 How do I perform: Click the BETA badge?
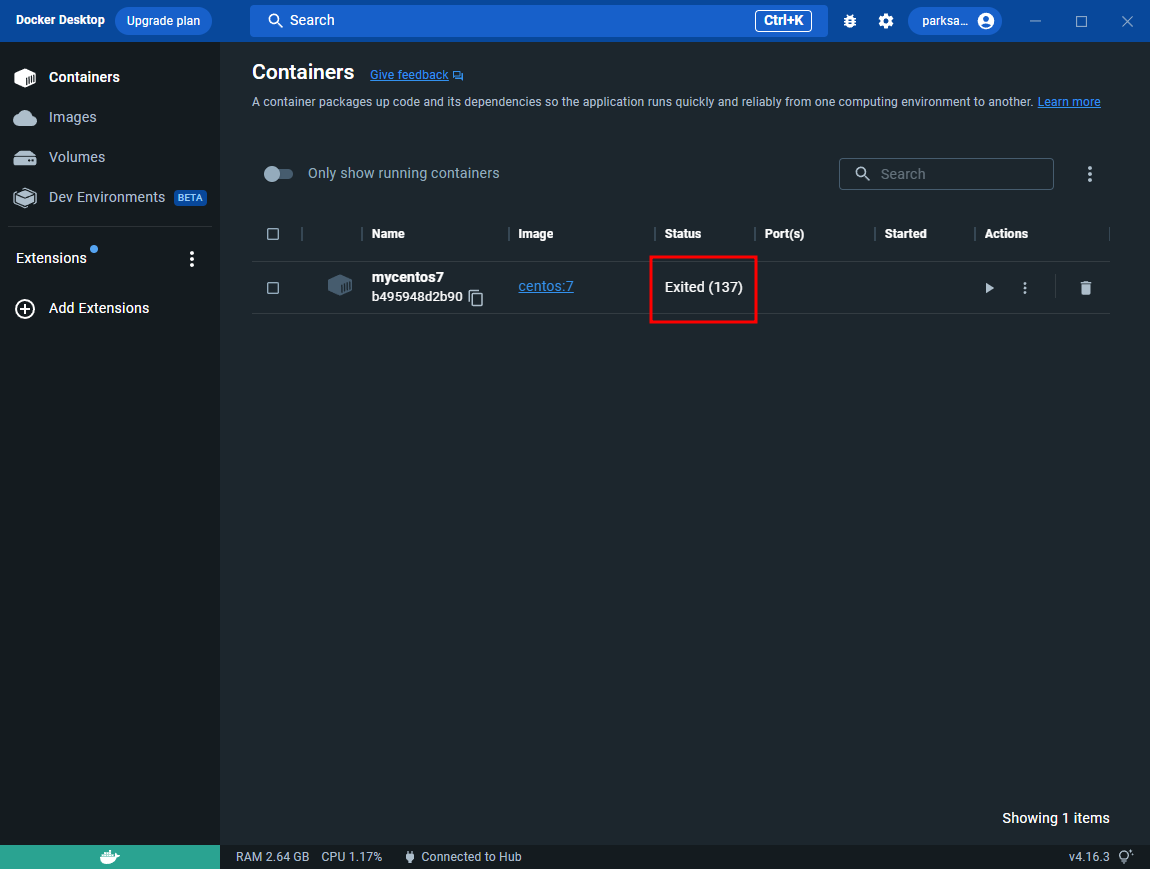(190, 198)
